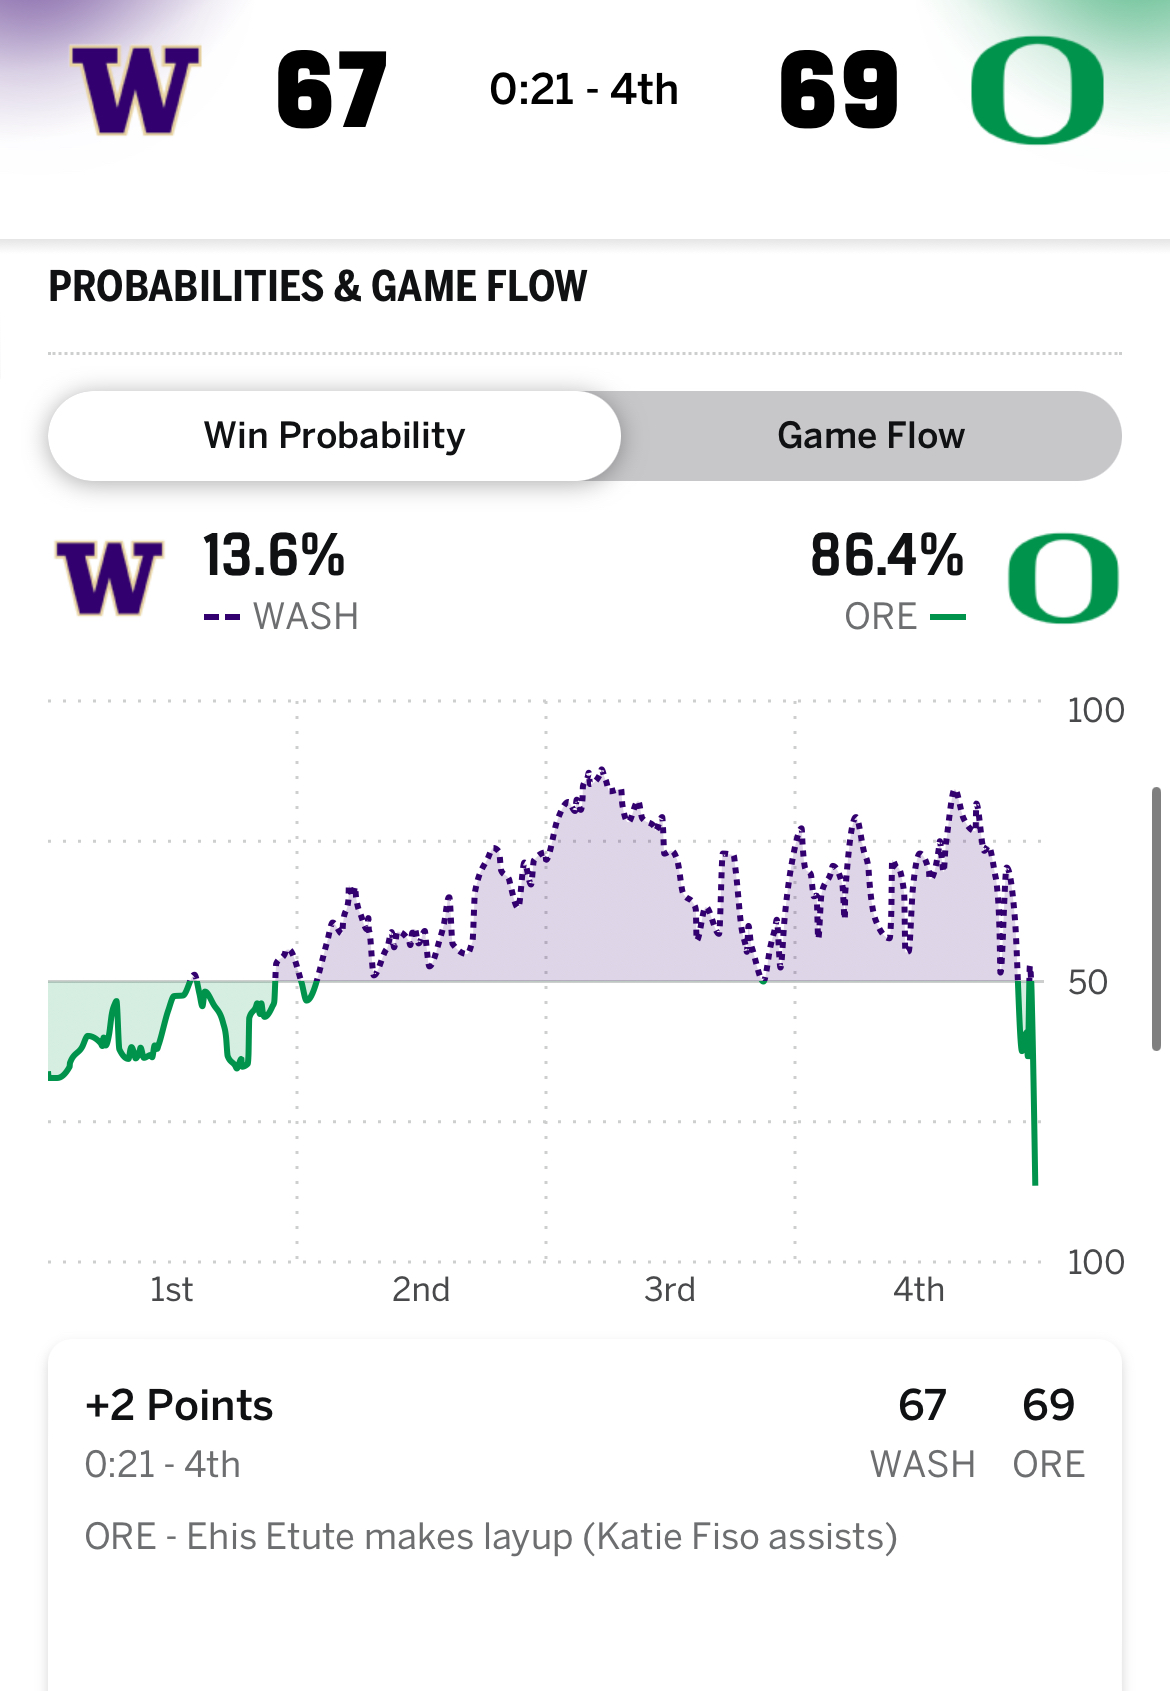The image size is (1170, 1691).
Task: Tap the +2 Points play card title
Action: pyautogui.click(x=179, y=1406)
